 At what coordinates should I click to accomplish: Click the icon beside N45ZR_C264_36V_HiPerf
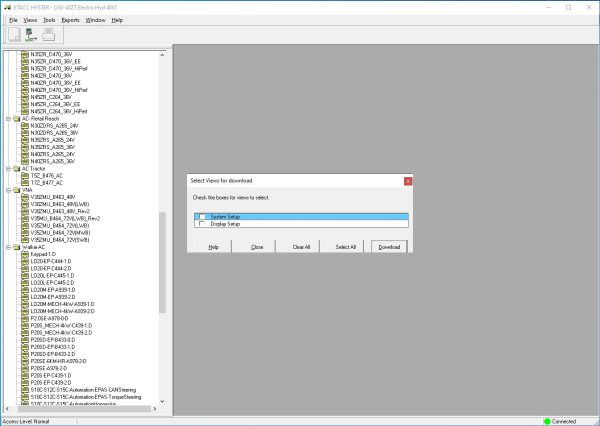point(25,111)
